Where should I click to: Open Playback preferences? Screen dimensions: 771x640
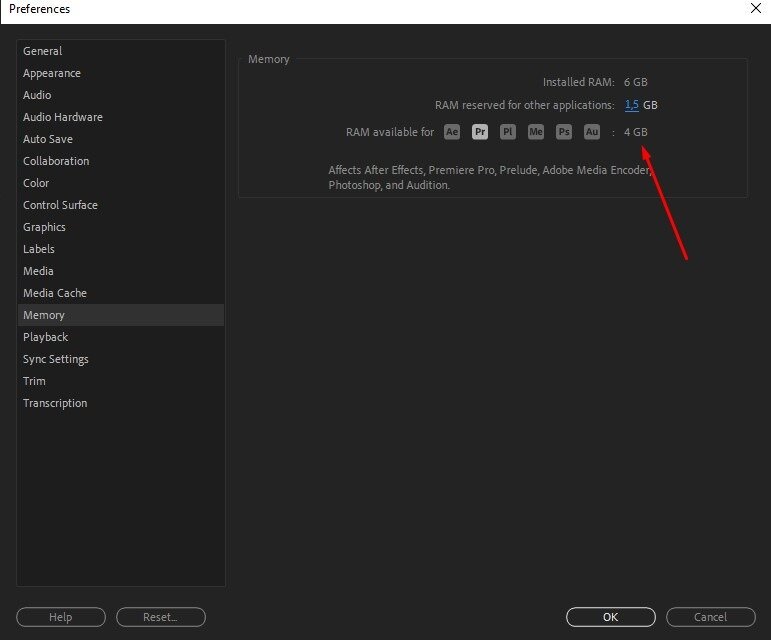(121, 337)
